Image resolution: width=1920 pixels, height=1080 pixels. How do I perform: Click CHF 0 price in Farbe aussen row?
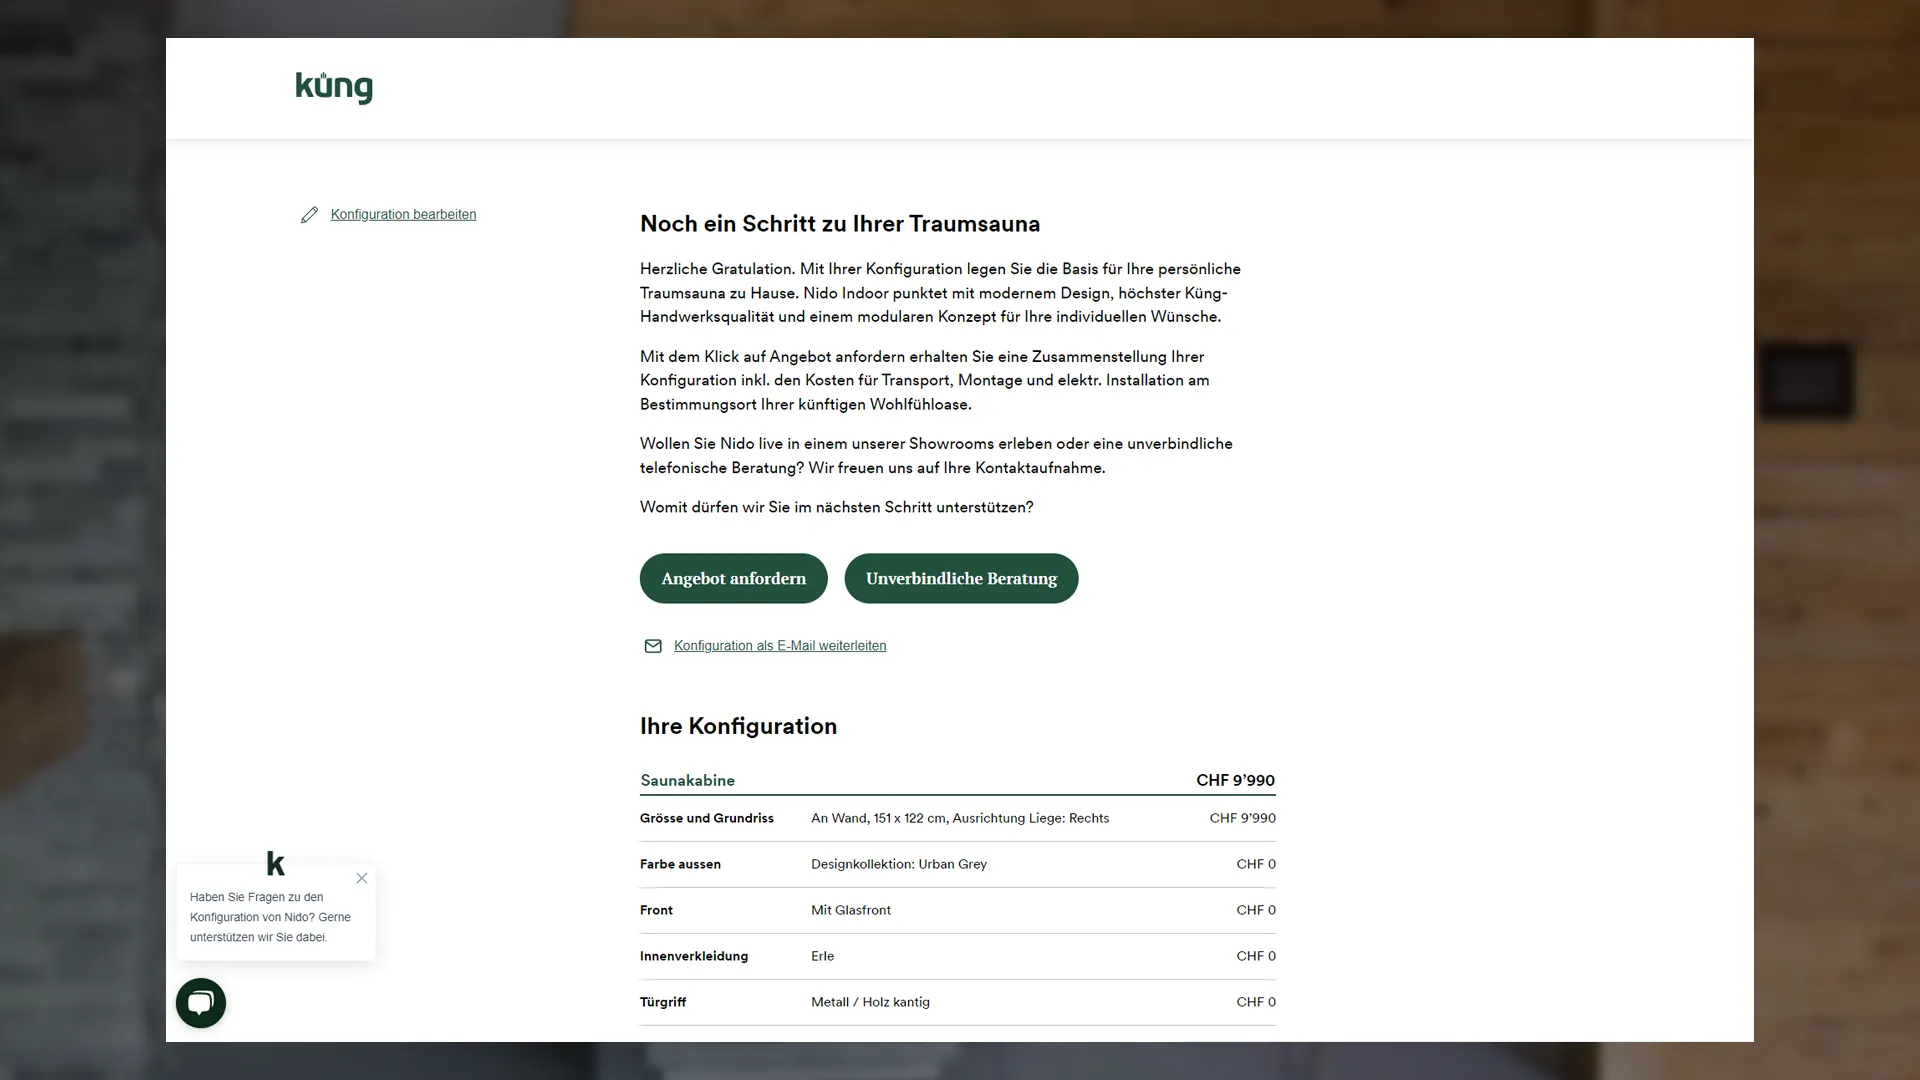click(1256, 864)
